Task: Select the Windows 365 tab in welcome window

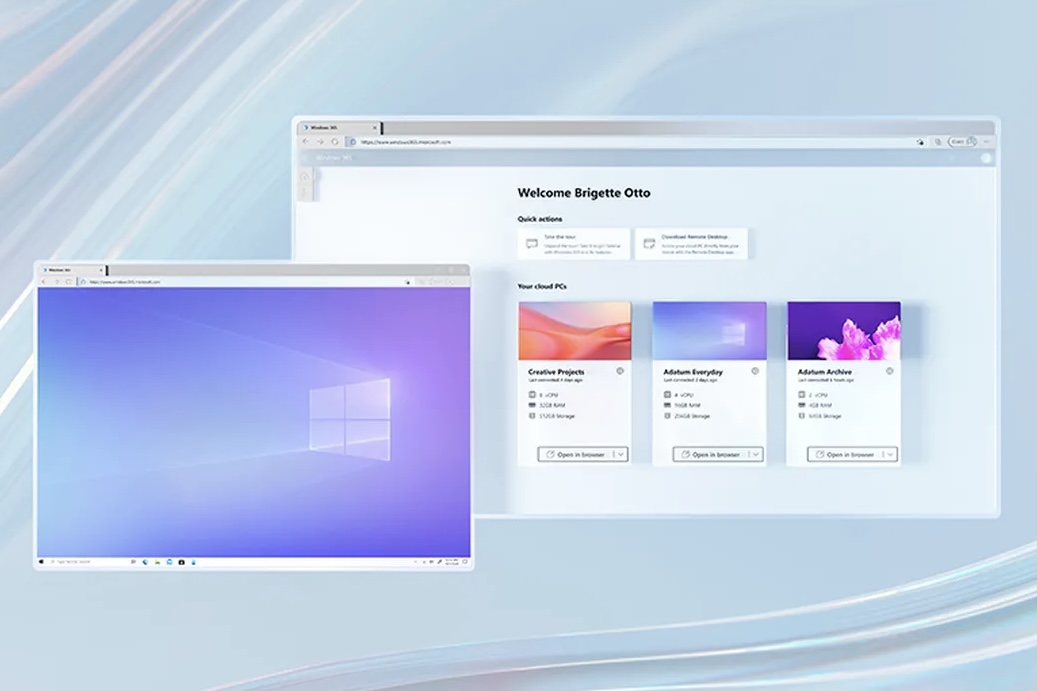Action: click(x=337, y=127)
